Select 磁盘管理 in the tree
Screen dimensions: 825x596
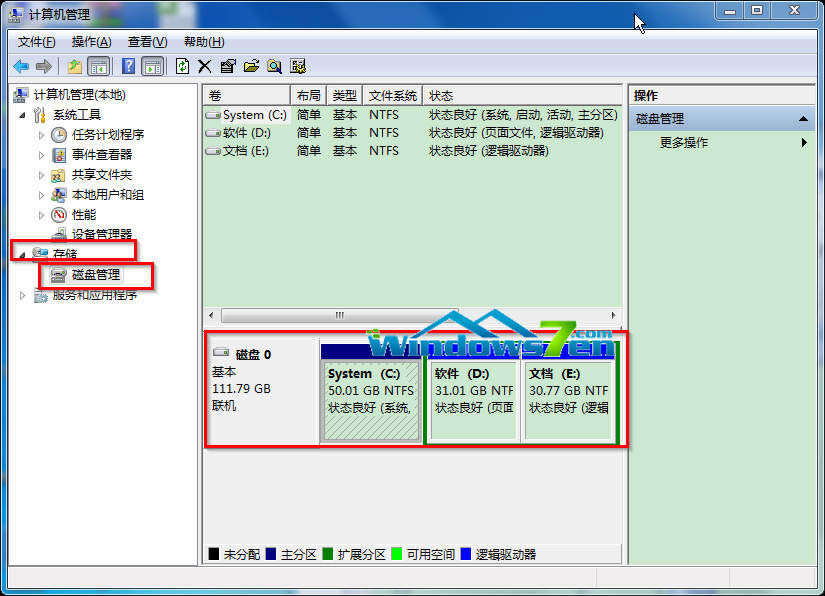96,274
